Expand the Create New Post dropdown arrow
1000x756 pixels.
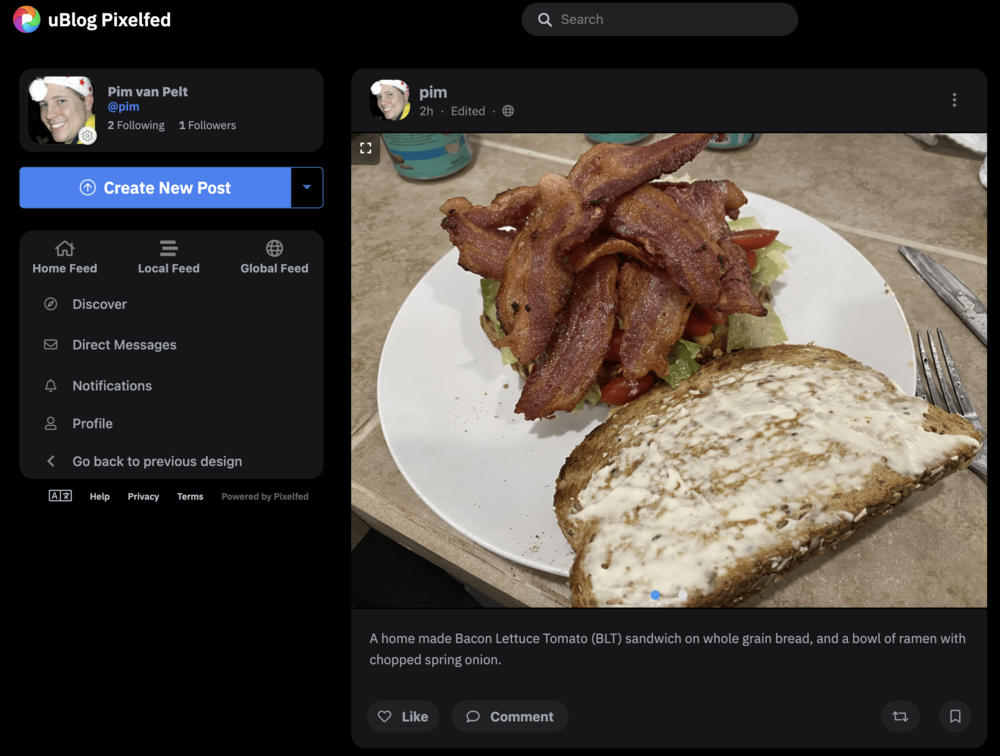pos(307,188)
